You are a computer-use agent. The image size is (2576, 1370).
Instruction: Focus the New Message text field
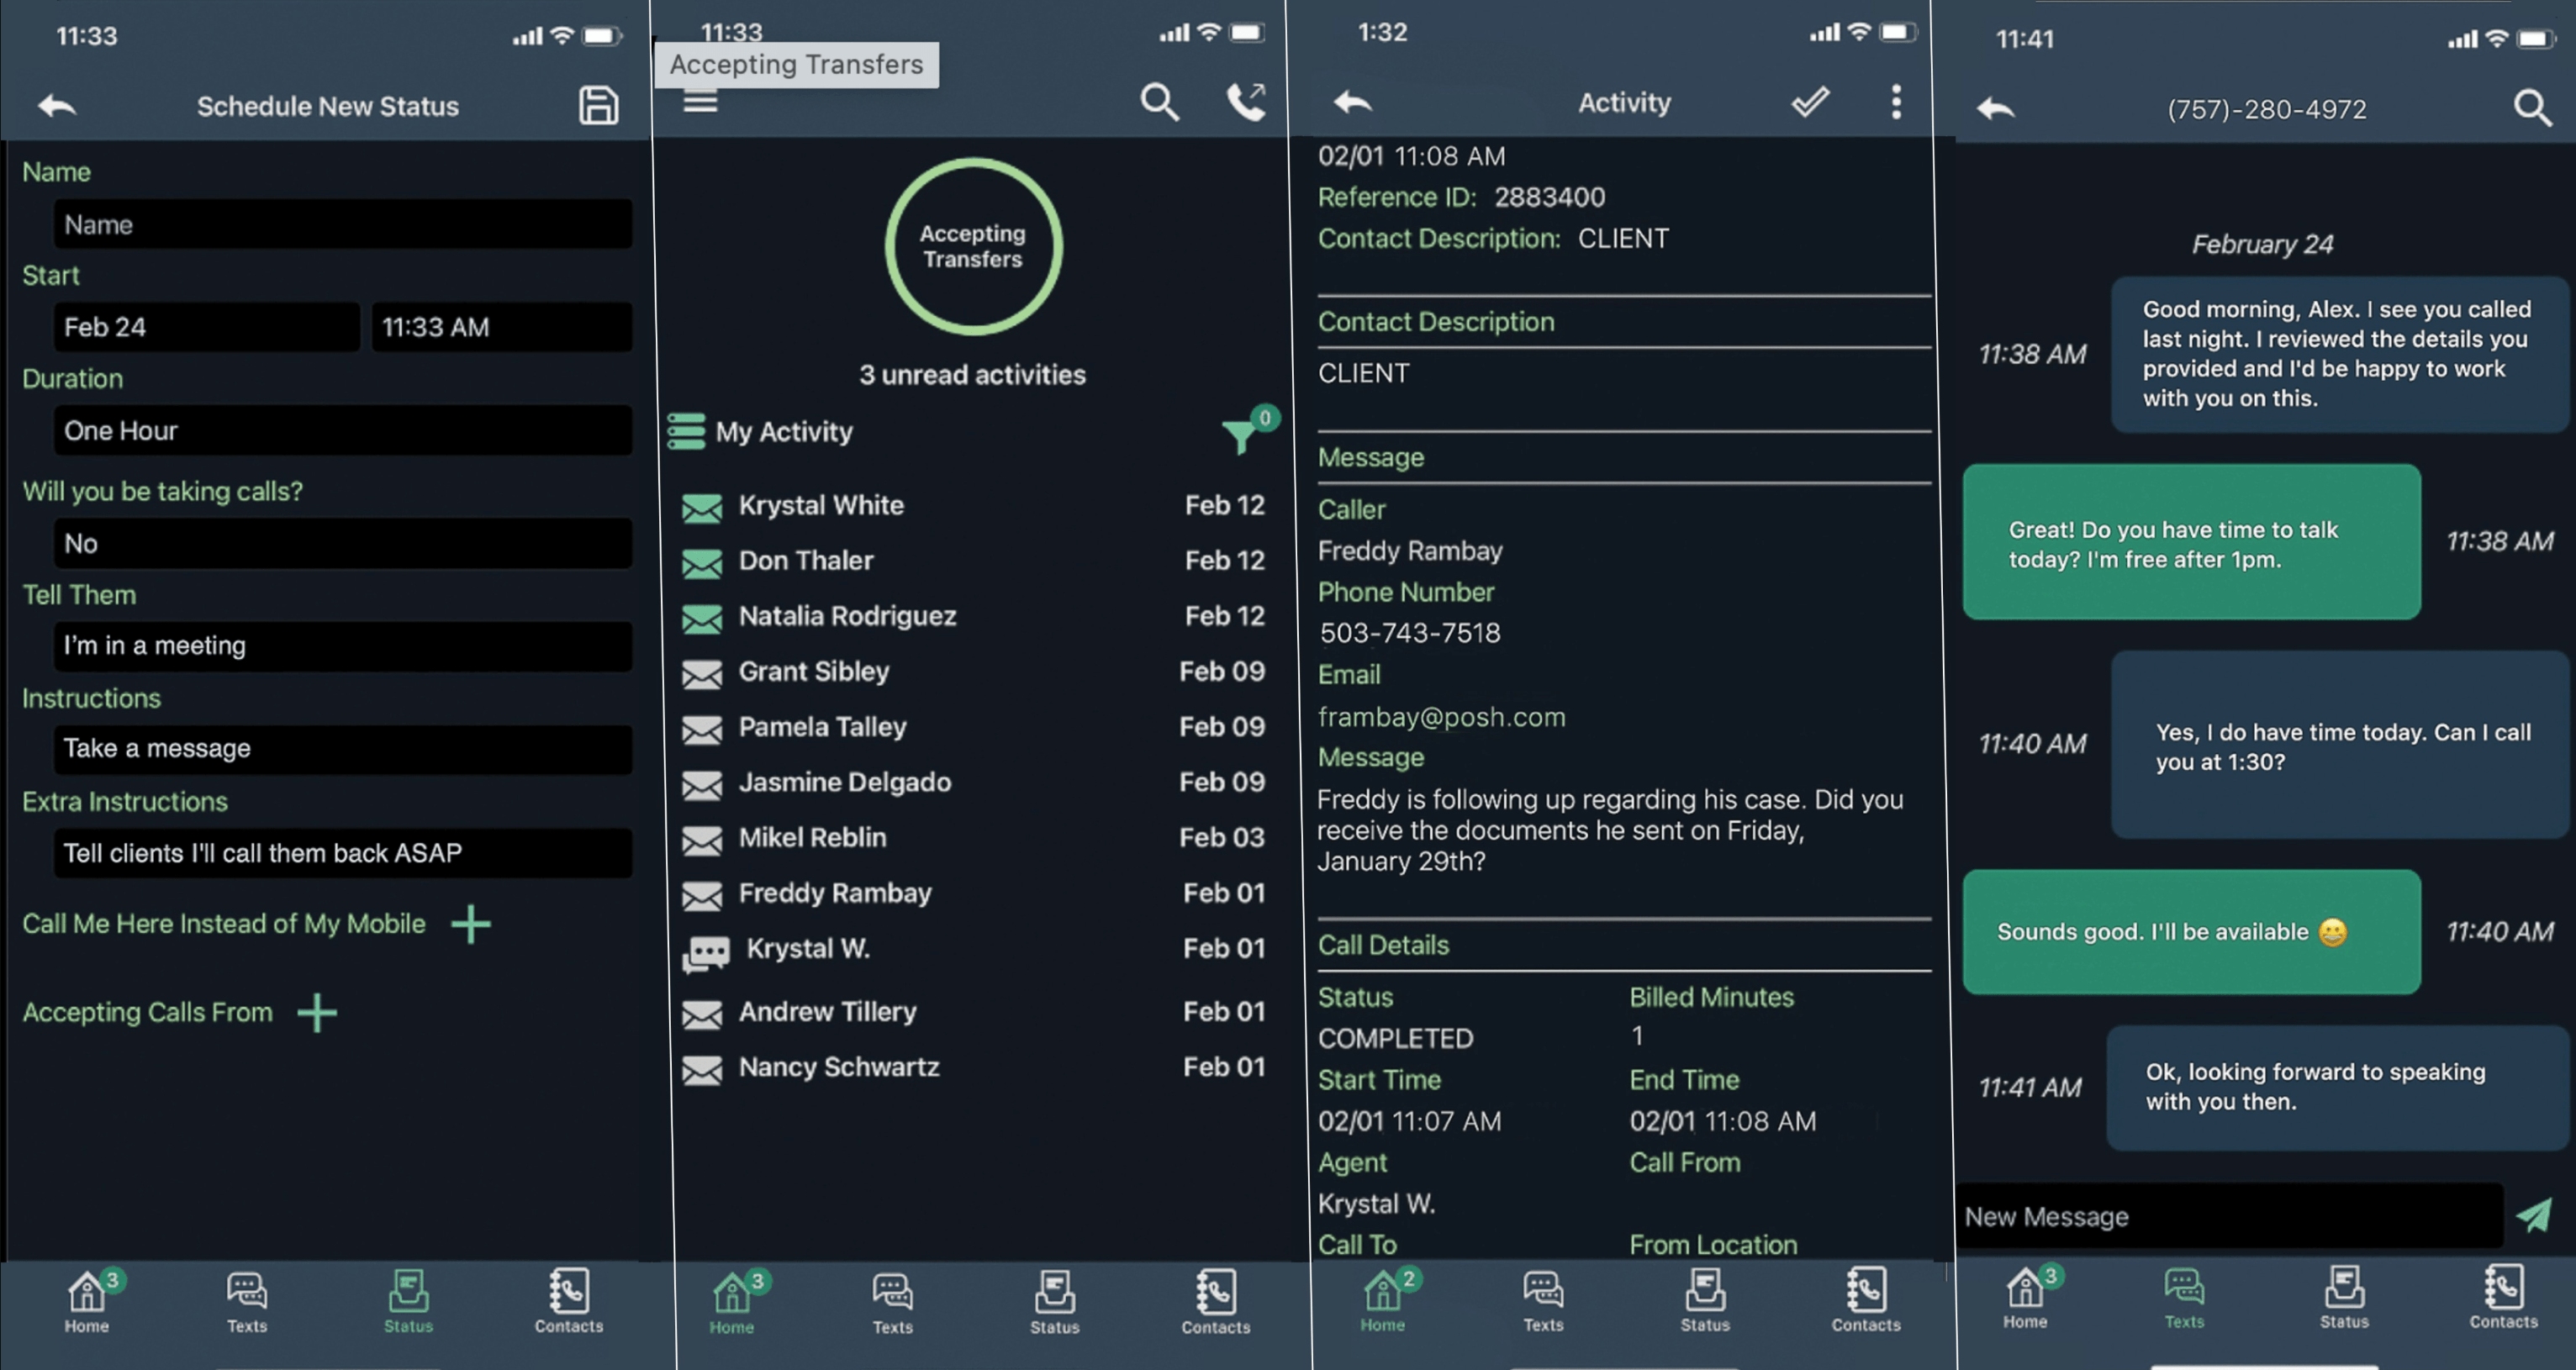pyautogui.click(x=2229, y=1216)
